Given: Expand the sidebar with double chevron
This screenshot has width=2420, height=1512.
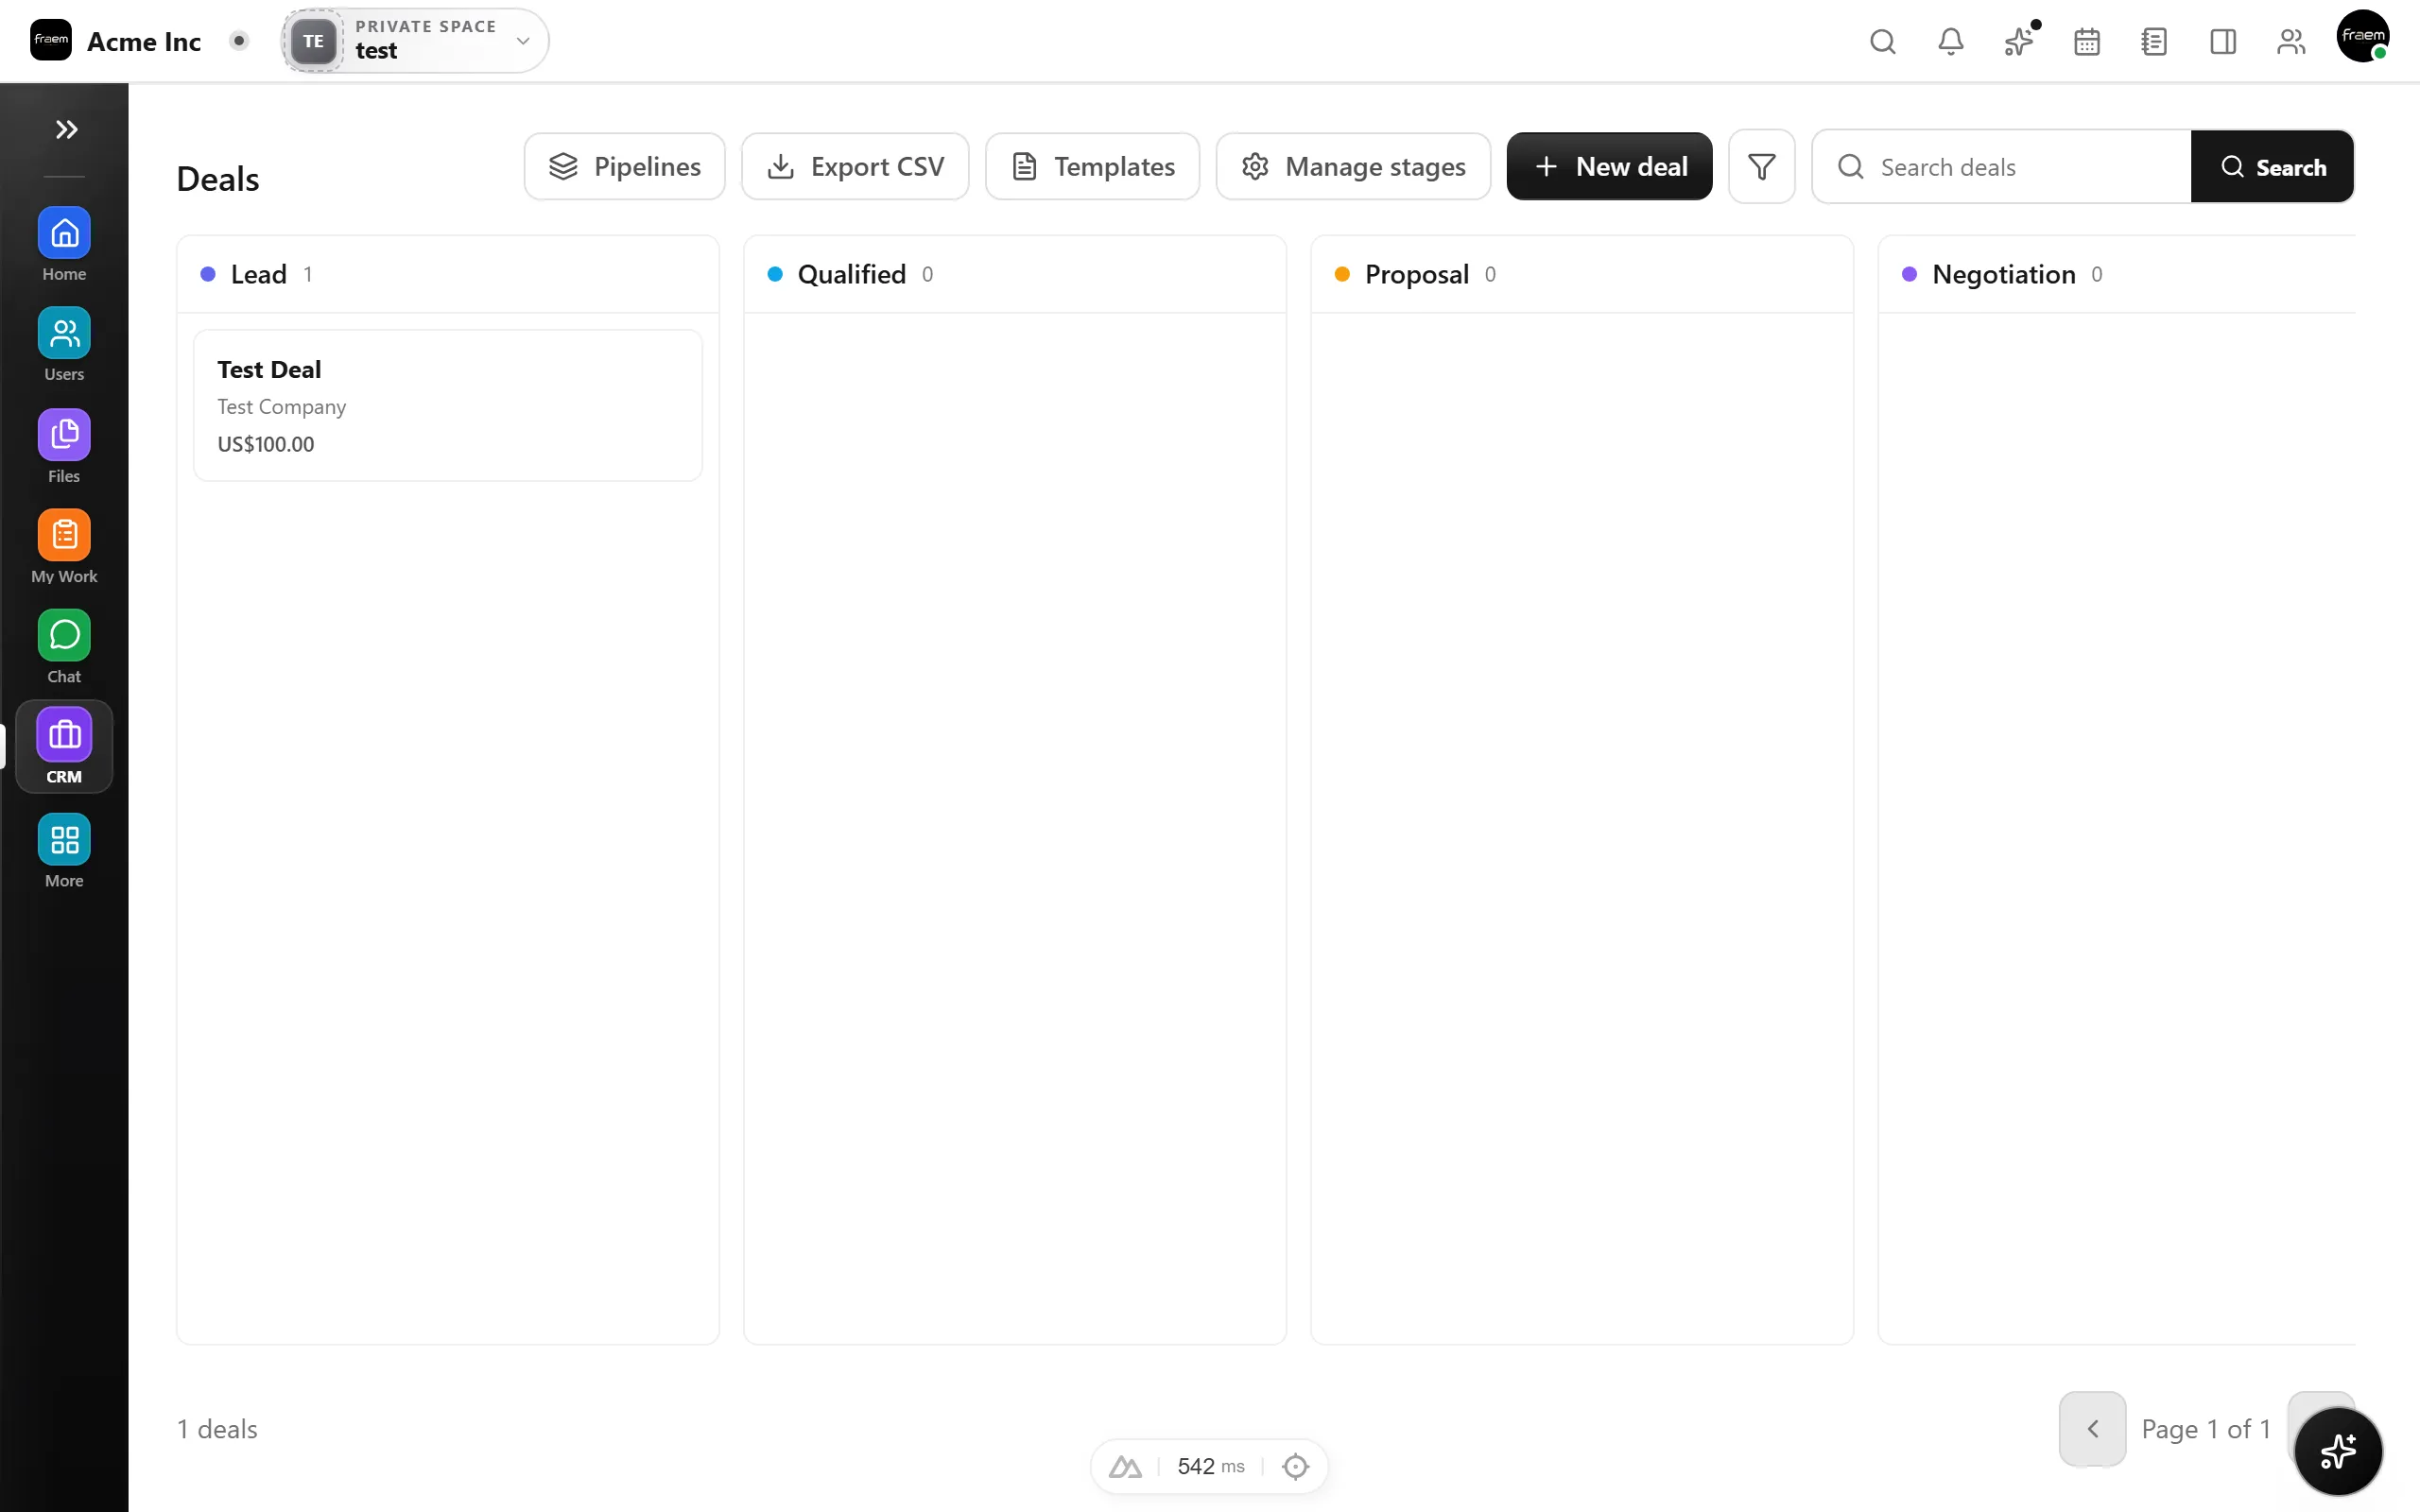Looking at the screenshot, I should pos(66,129).
